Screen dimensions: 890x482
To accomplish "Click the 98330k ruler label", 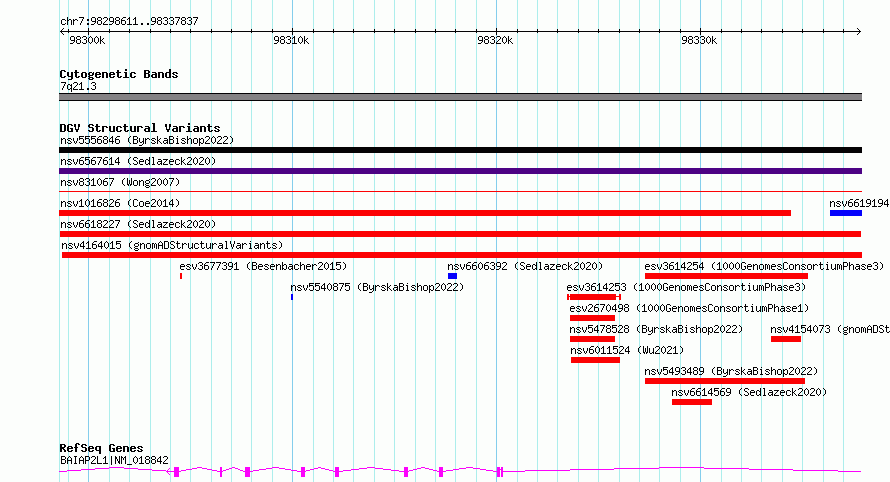I will [x=699, y=40].
